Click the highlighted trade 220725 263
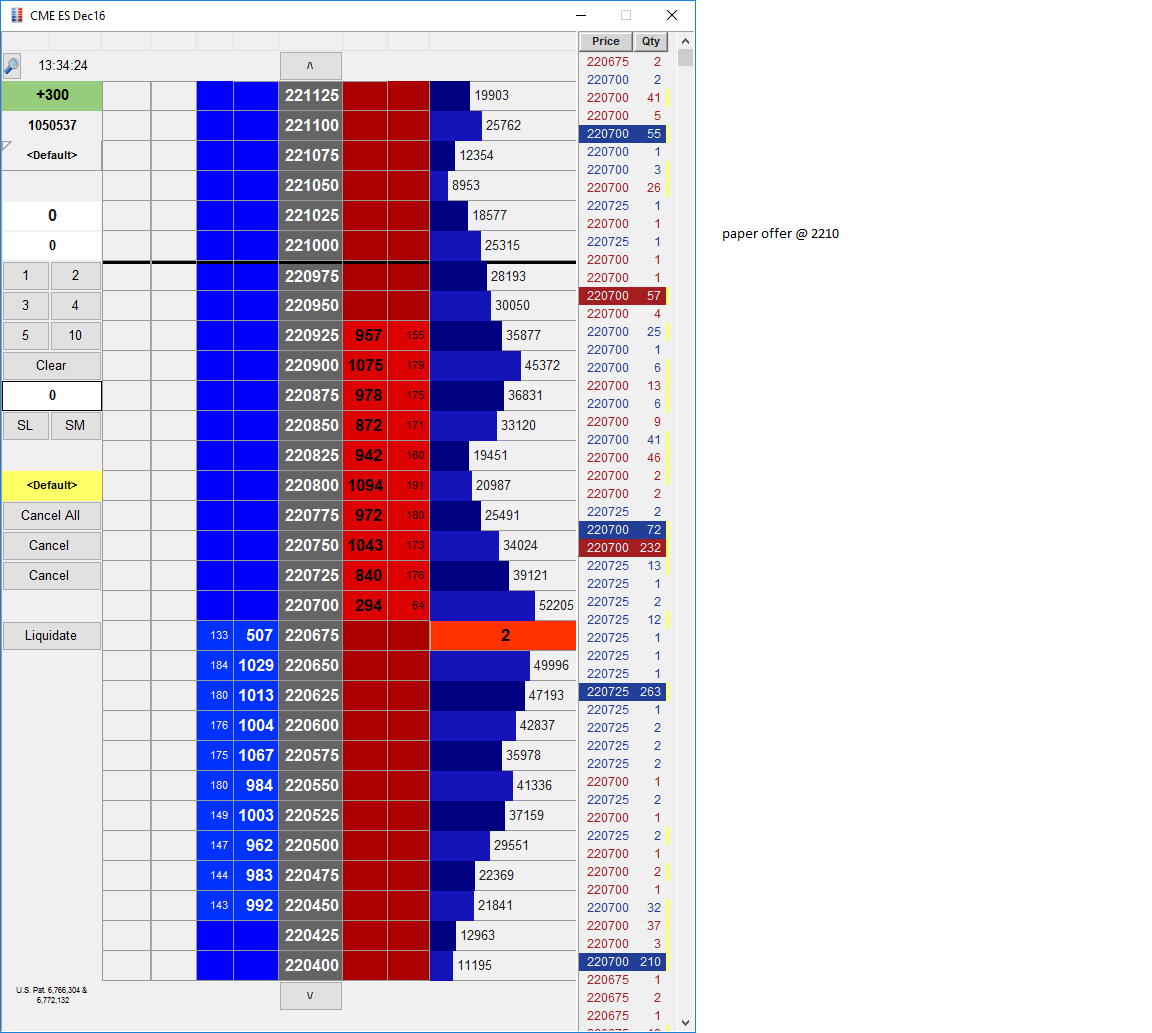 (623, 692)
